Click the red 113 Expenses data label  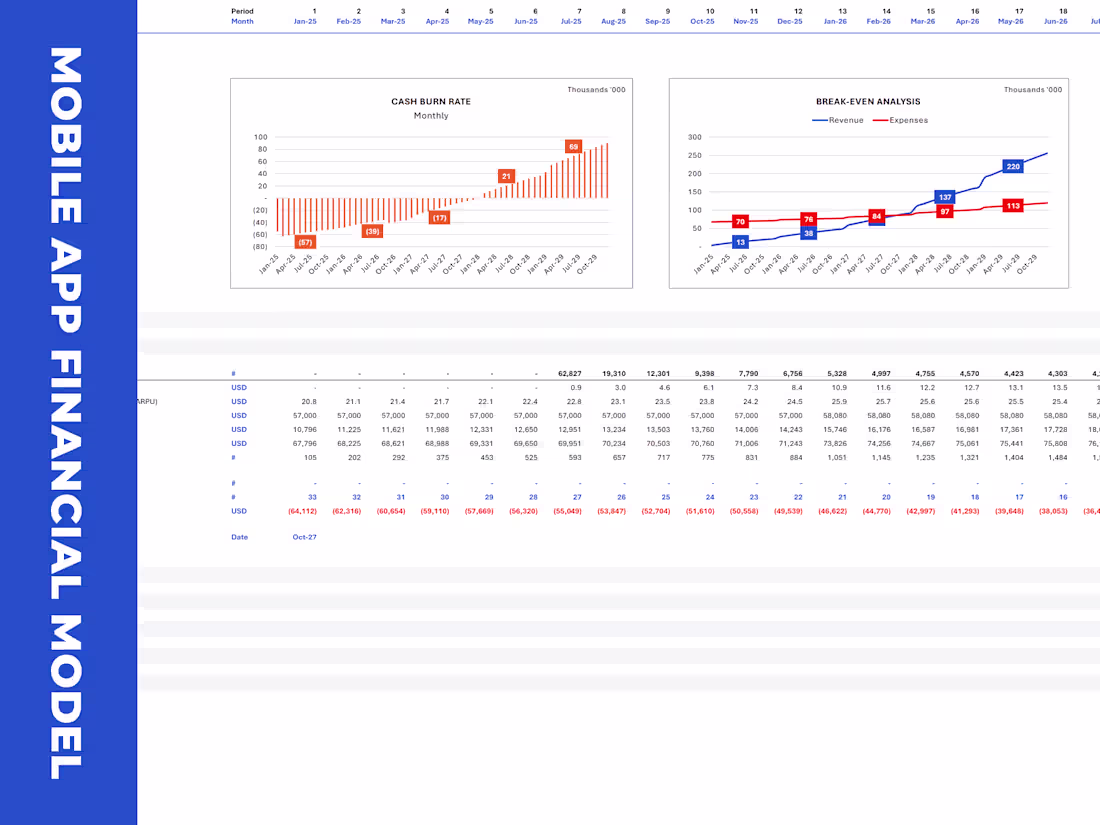1012,204
